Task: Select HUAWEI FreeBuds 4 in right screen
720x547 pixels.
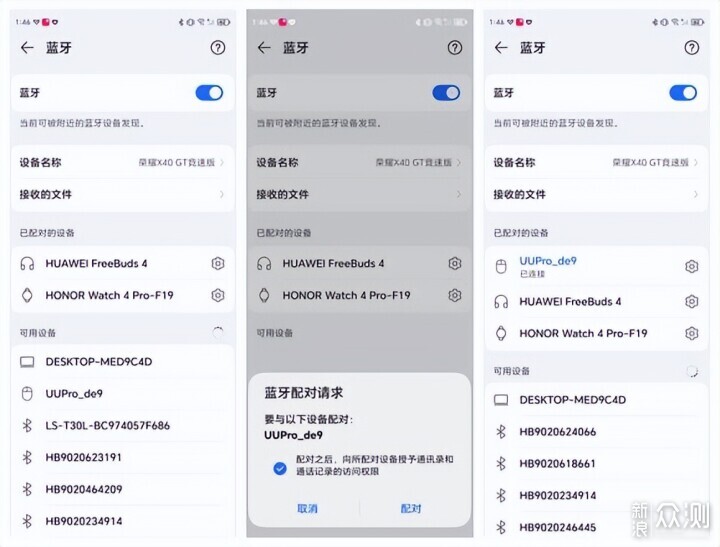Action: click(596, 302)
